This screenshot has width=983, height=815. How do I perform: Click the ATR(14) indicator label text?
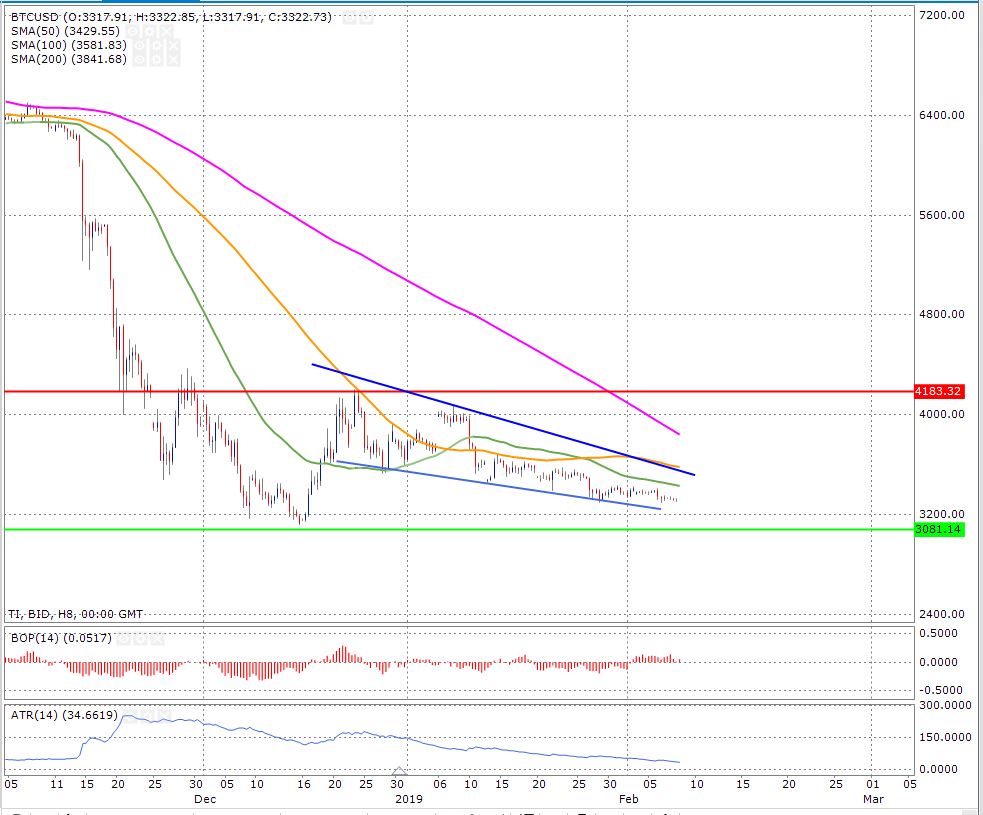[x=62, y=716]
